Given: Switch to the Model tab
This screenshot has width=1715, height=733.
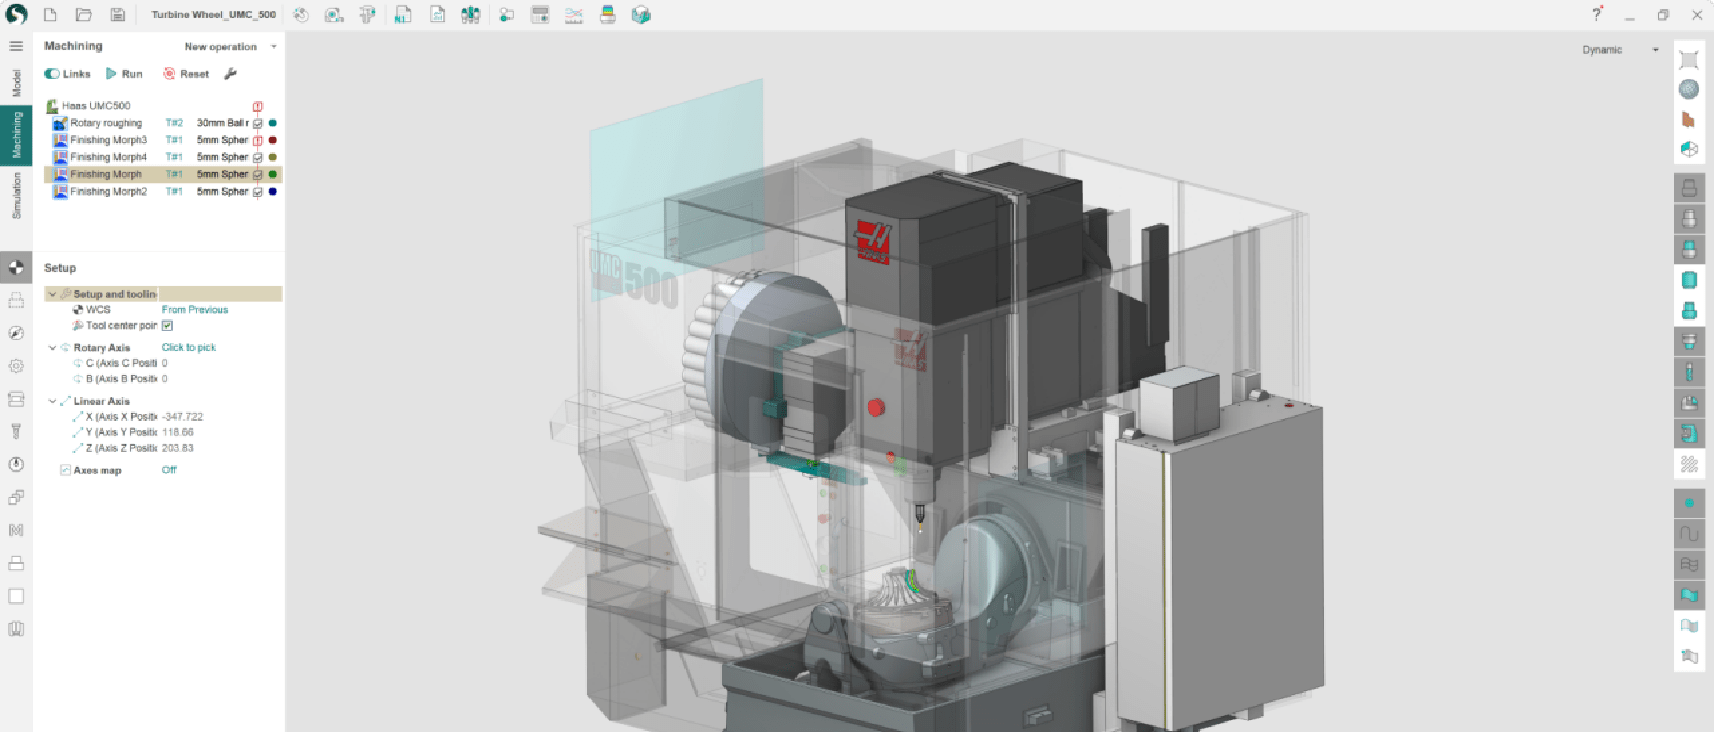Looking at the screenshot, I should click(x=16, y=83).
